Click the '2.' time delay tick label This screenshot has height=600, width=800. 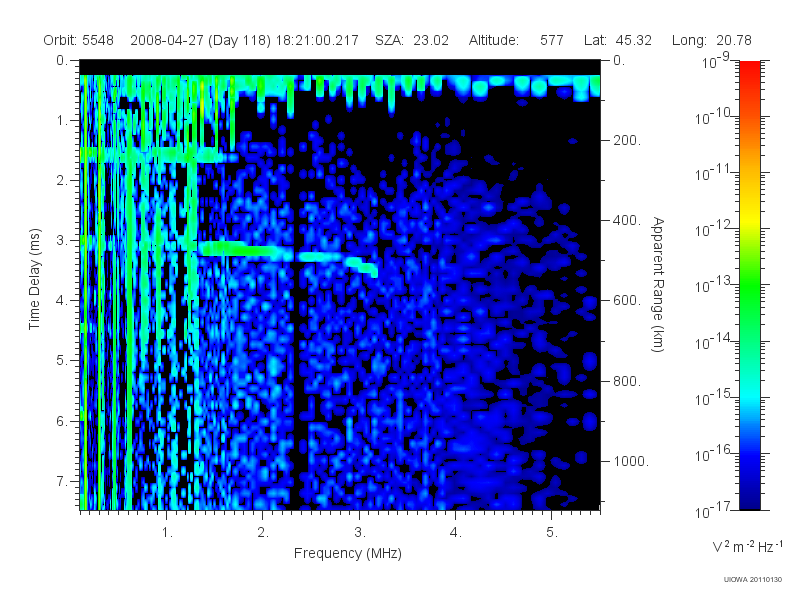(62, 181)
